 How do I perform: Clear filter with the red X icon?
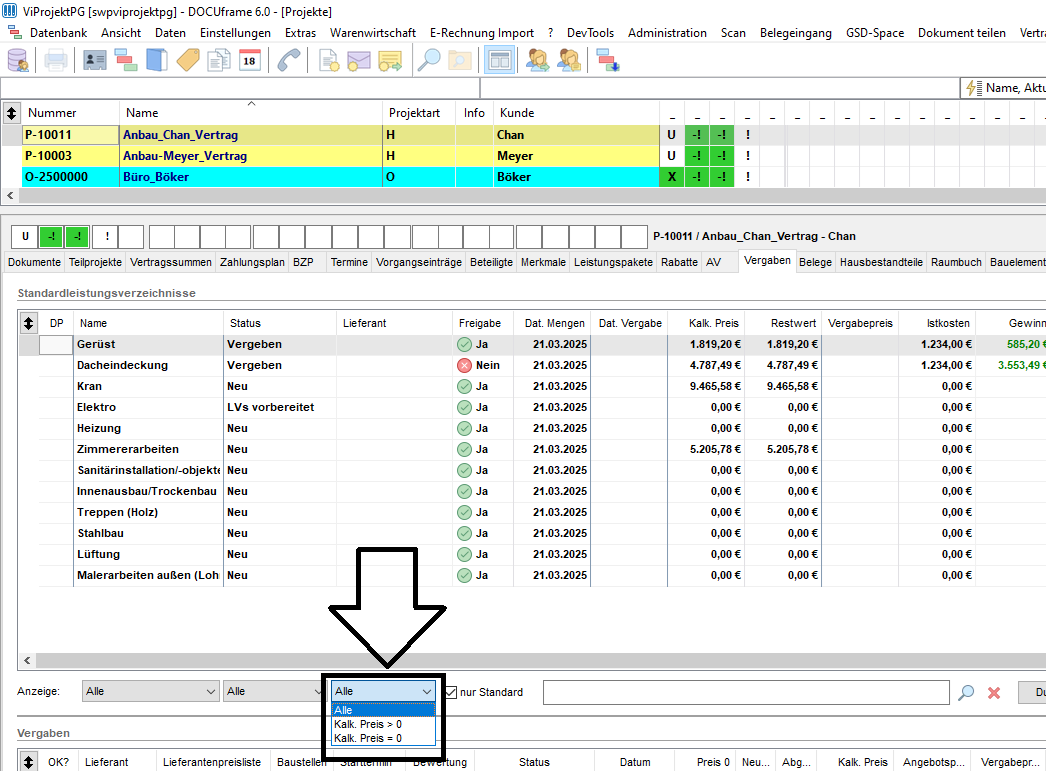coord(994,692)
